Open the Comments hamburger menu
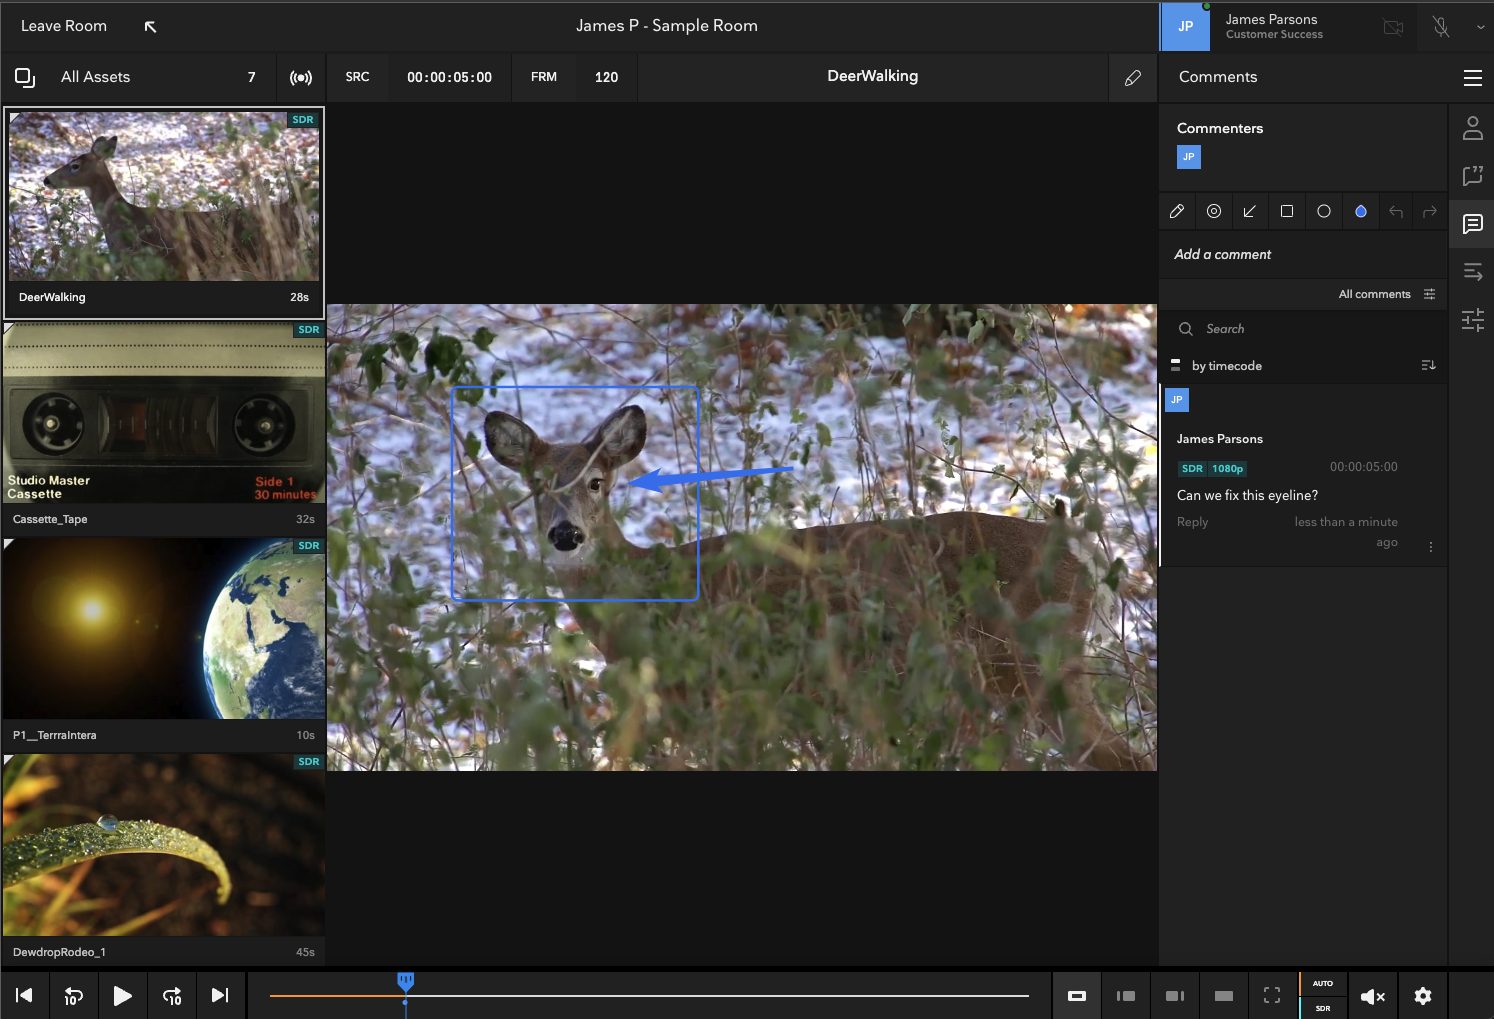The image size is (1494, 1019). coord(1472,77)
